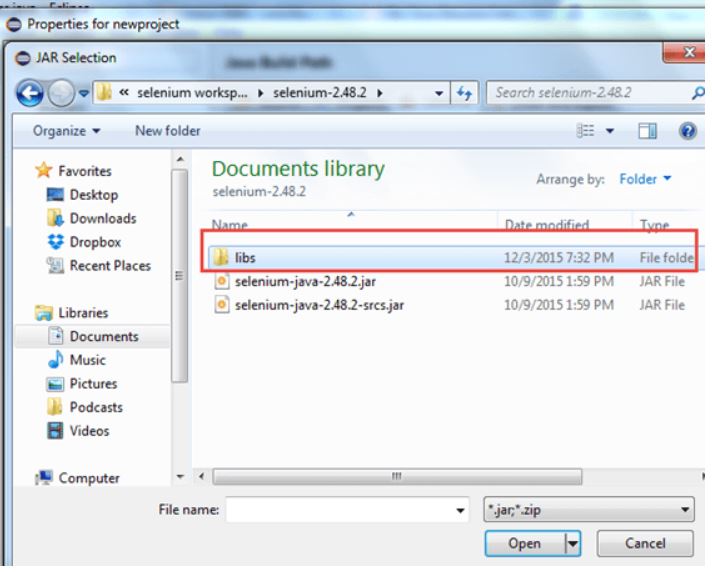Screen dimensions: 712x572
Task: Select Pictures library in navigation pane
Action: coord(94,384)
